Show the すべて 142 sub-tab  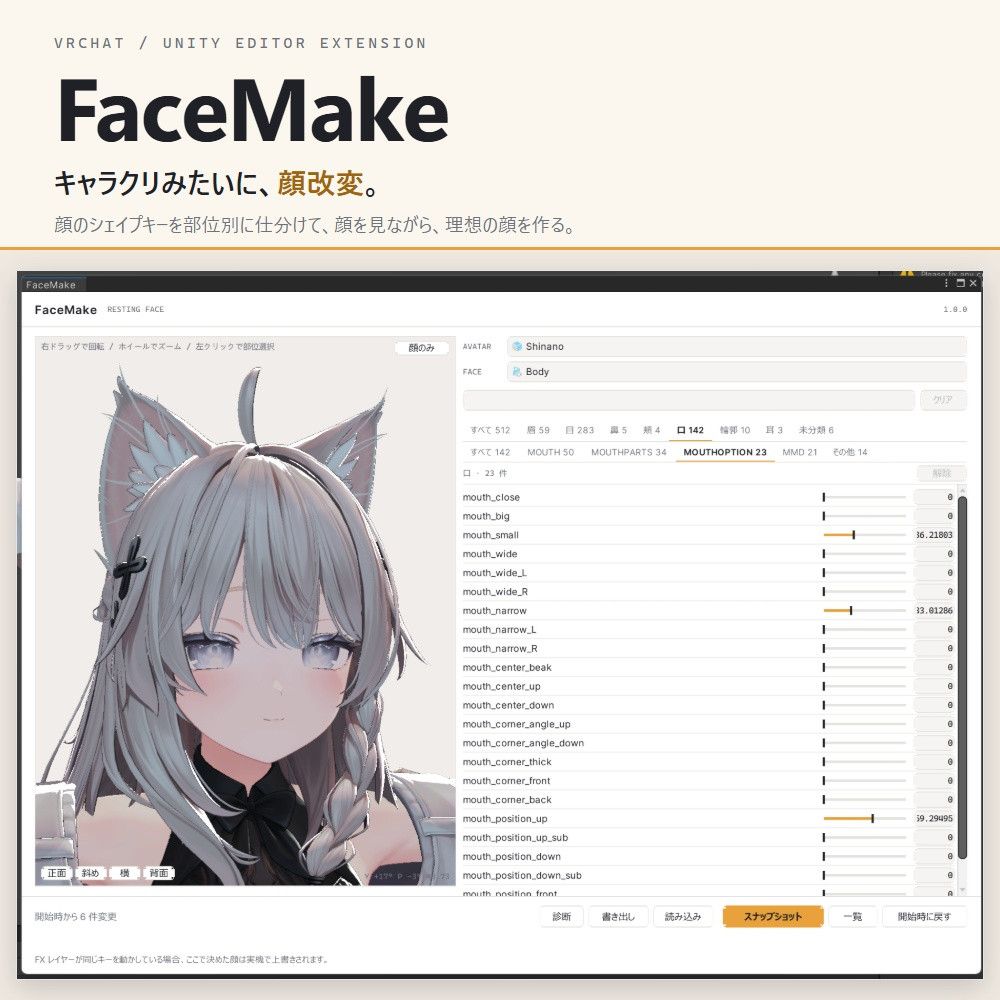[490, 452]
